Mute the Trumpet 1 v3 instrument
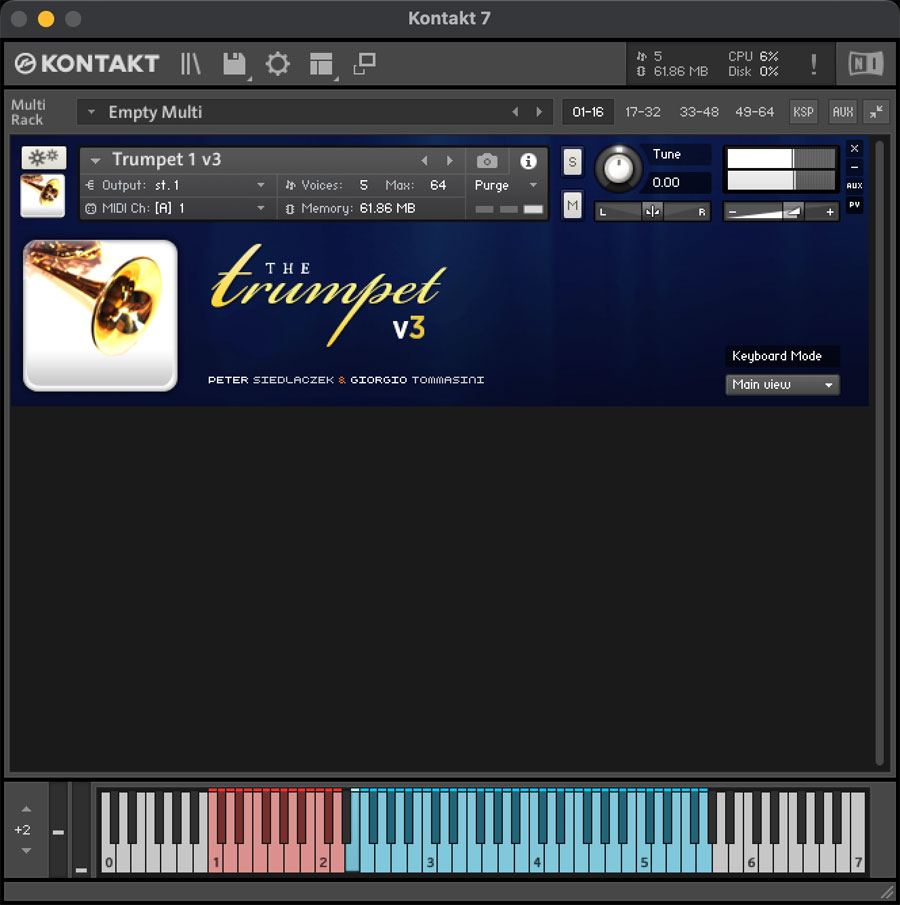900x905 pixels. (572, 205)
